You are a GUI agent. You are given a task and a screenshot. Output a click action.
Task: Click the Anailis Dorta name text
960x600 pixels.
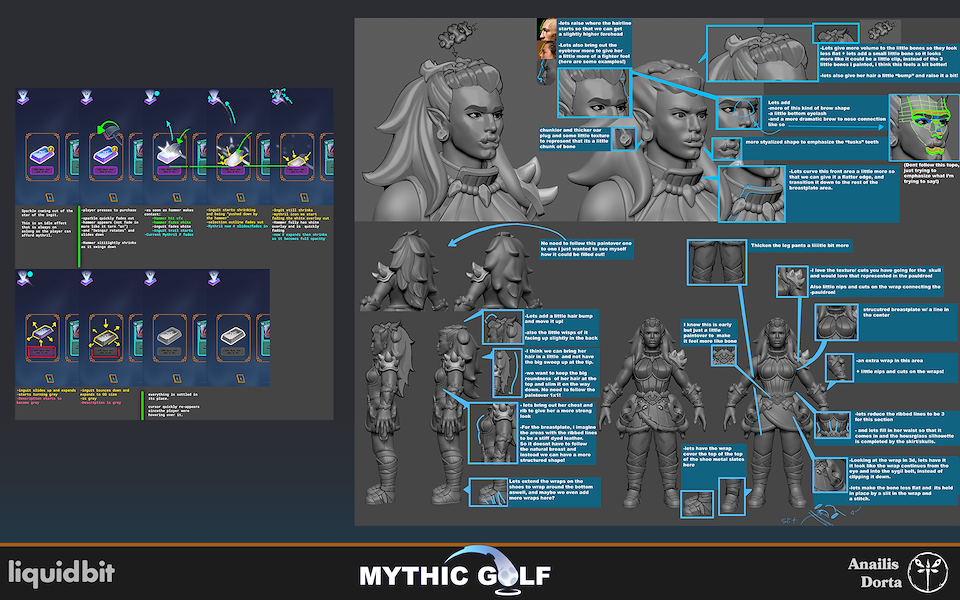[875, 572]
